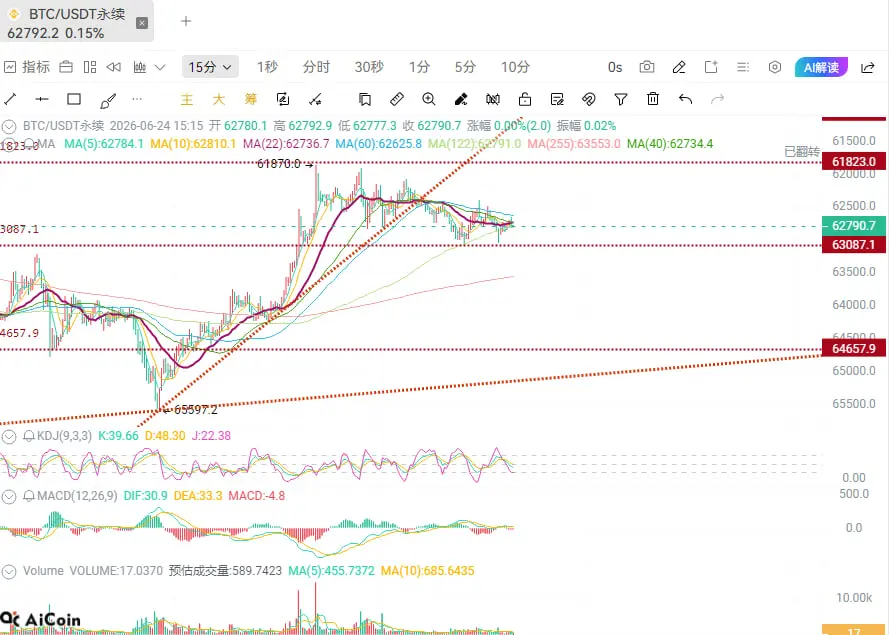Click the 已翻转 flipped axis label
Image resolution: width=889 pixels, height=635 pixels.
(802, 151)
